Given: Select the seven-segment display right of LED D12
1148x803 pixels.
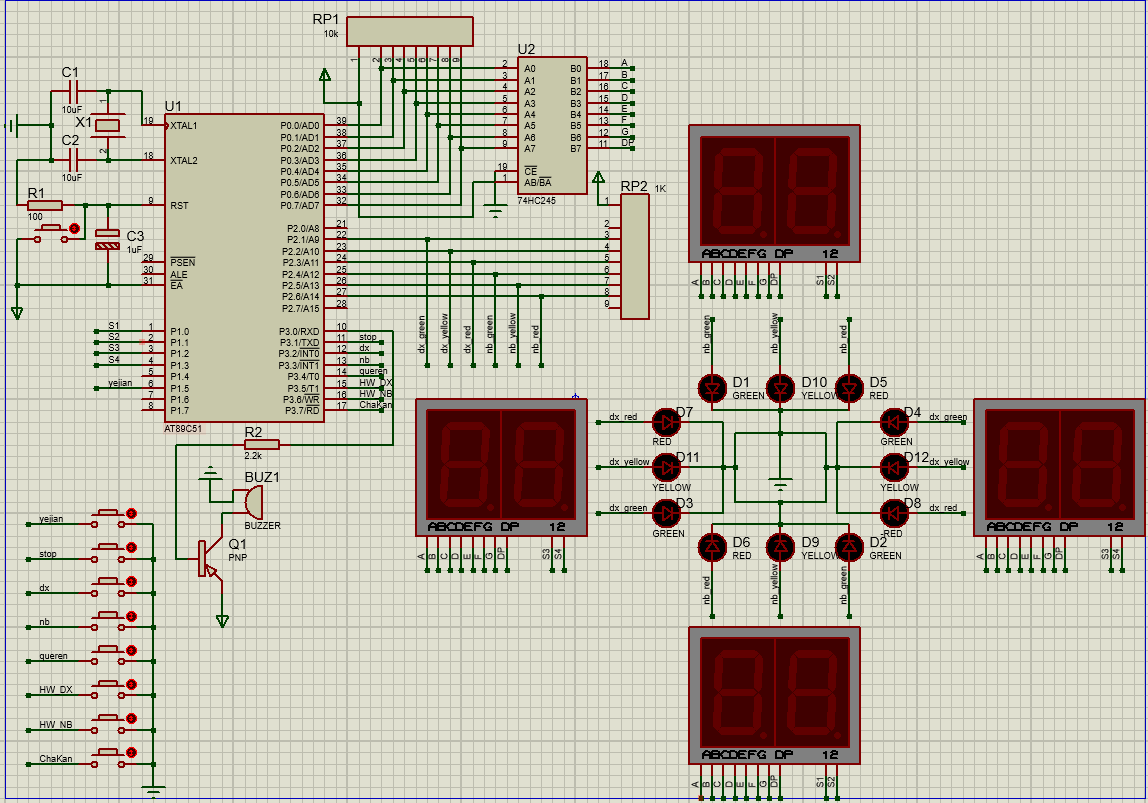Looking at the screenshot, I should [x=1059, y=467].
